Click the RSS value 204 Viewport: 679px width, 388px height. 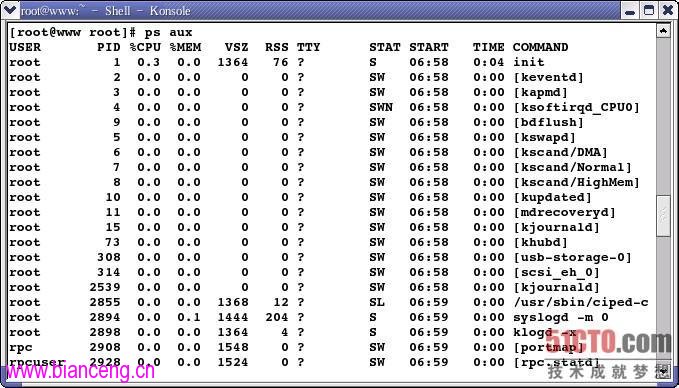coord(277,317)
